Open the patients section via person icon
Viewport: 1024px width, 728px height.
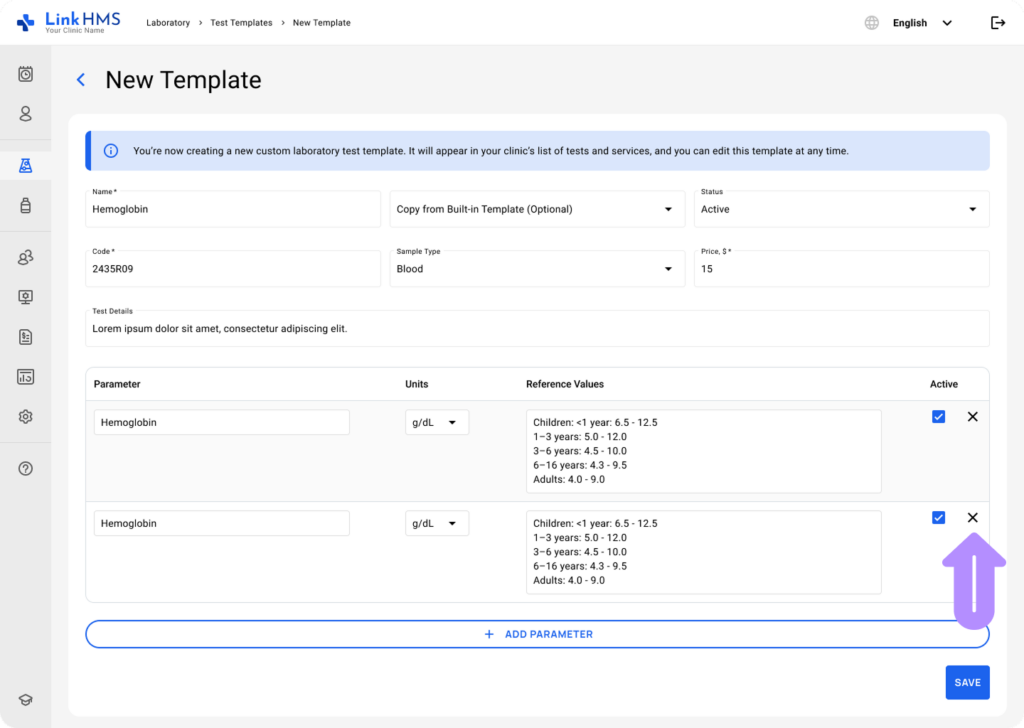click(25, 114)
